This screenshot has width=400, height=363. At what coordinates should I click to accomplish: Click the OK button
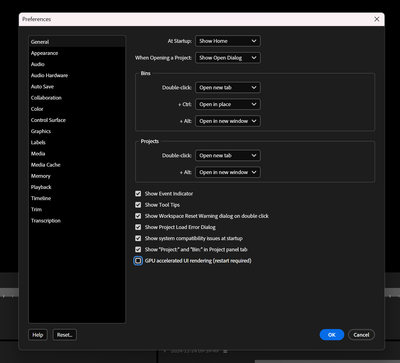point(332,335)
